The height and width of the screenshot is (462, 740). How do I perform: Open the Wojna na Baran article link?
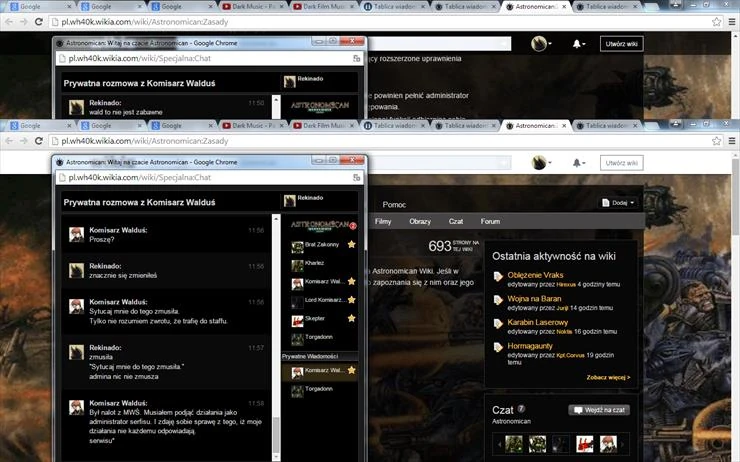534,299
